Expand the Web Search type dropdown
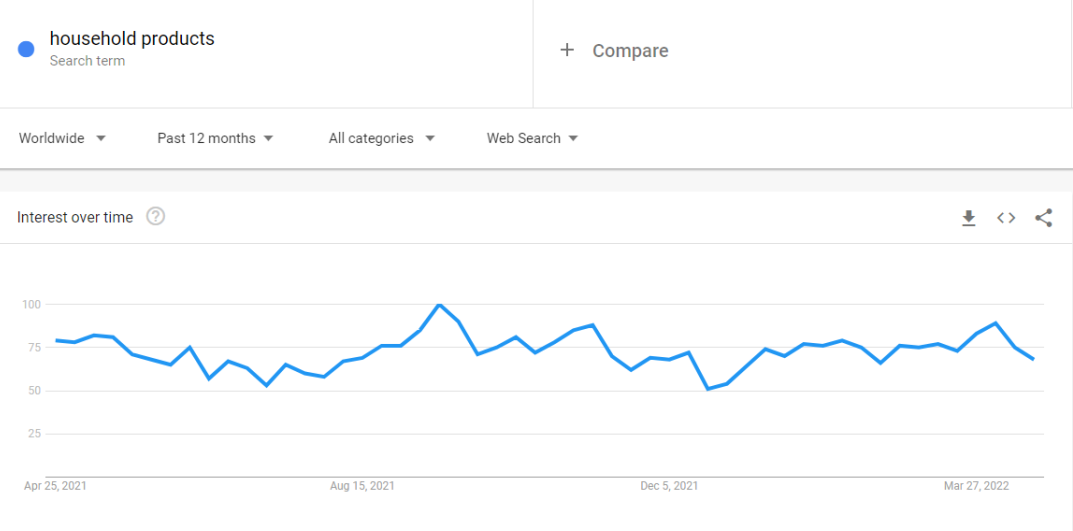 point(532,138)
